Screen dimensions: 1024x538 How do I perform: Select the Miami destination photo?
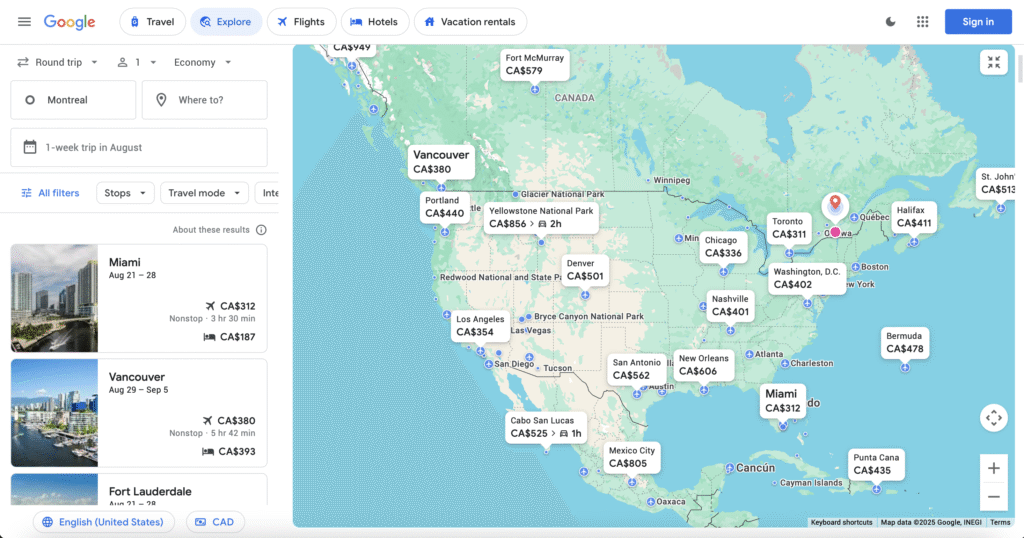coord(54,298)
